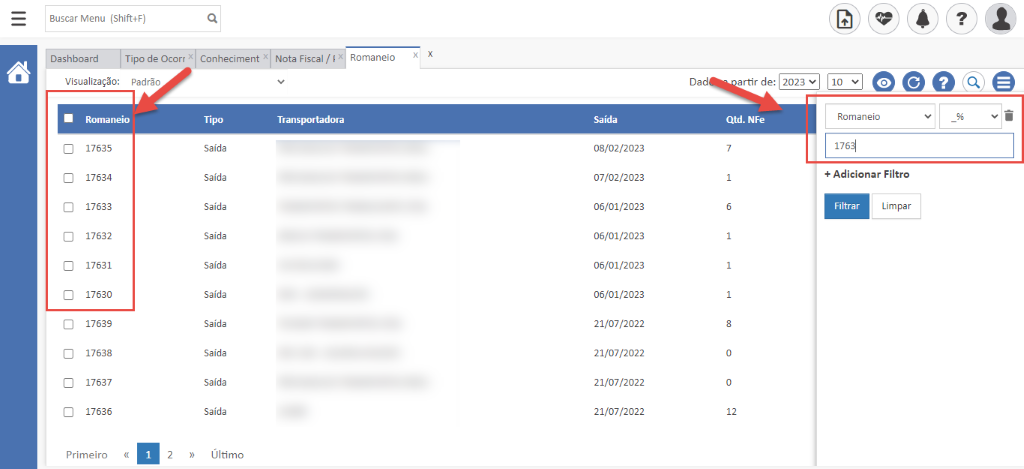Select checkbox for romaneio 17639

69,324
